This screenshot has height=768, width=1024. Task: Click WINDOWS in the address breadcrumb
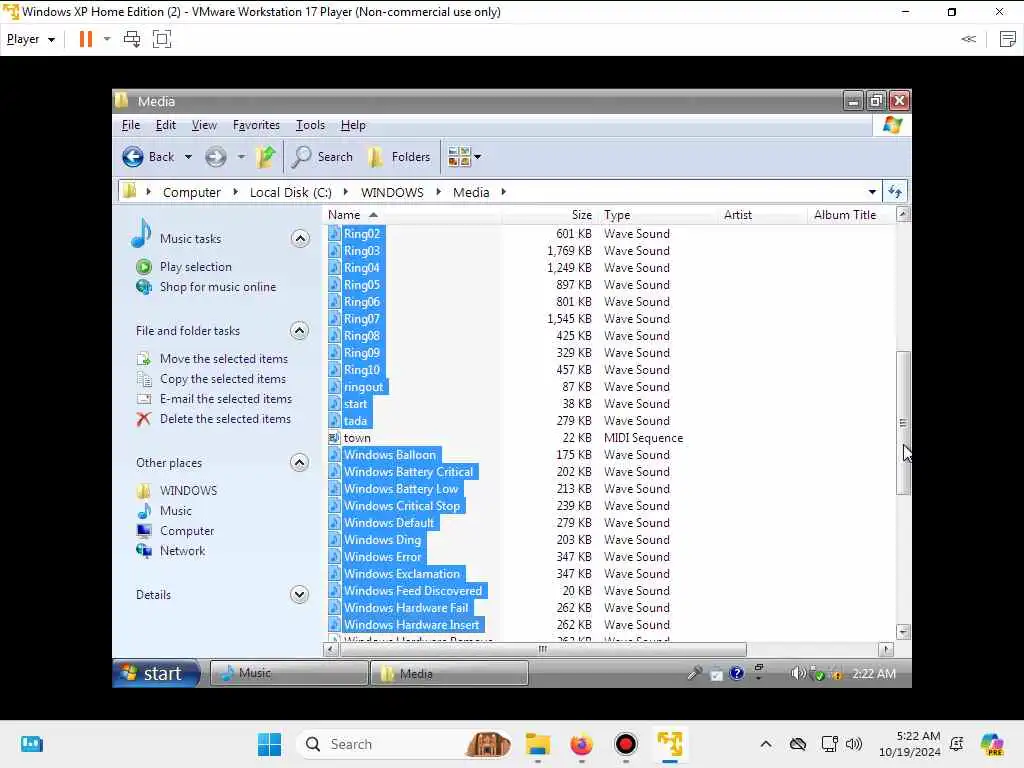[392, 193]
